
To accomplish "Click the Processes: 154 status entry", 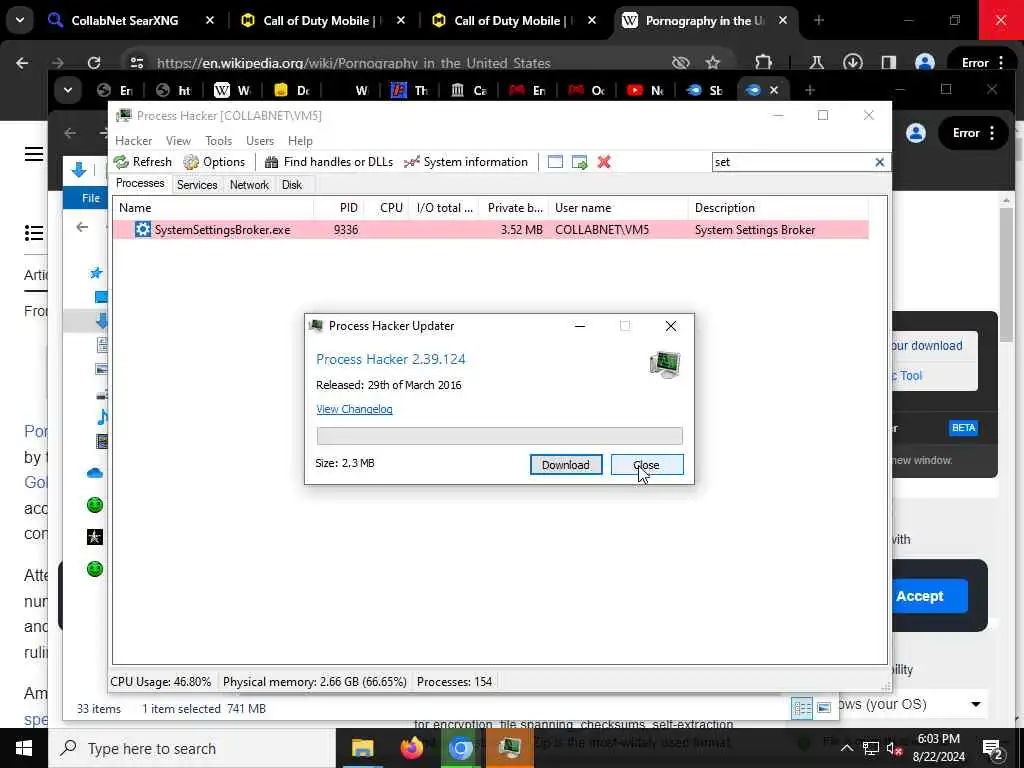I will click(x=454, y=681).
